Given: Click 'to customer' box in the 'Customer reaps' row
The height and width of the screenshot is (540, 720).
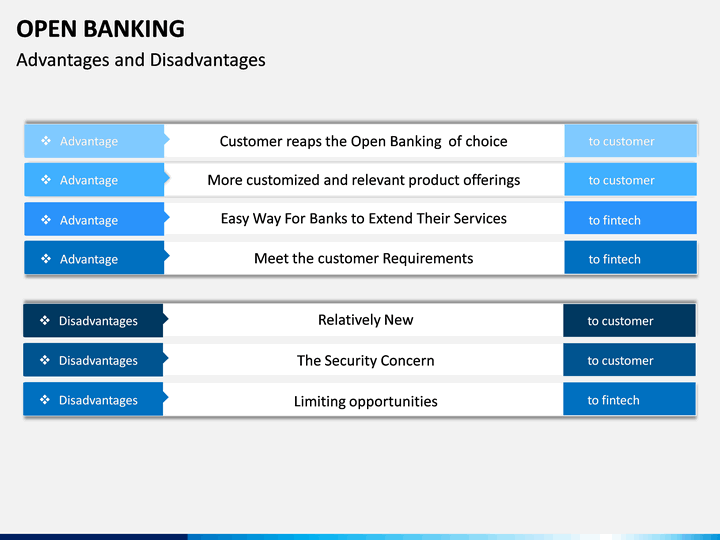Looking at the screenshot, I should 630,141.
